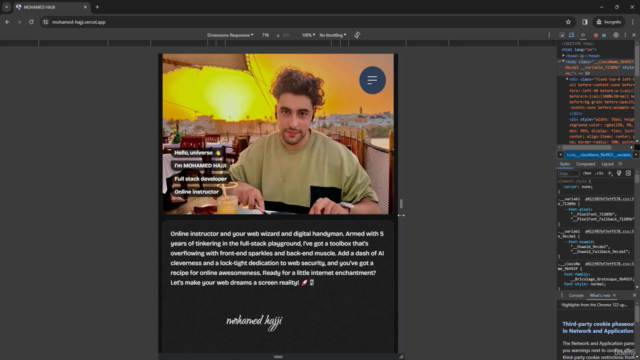The height and width of the screenshot is (360, 640).
Task: Click the mohamed hajji signature image
Action: [254, 322]
